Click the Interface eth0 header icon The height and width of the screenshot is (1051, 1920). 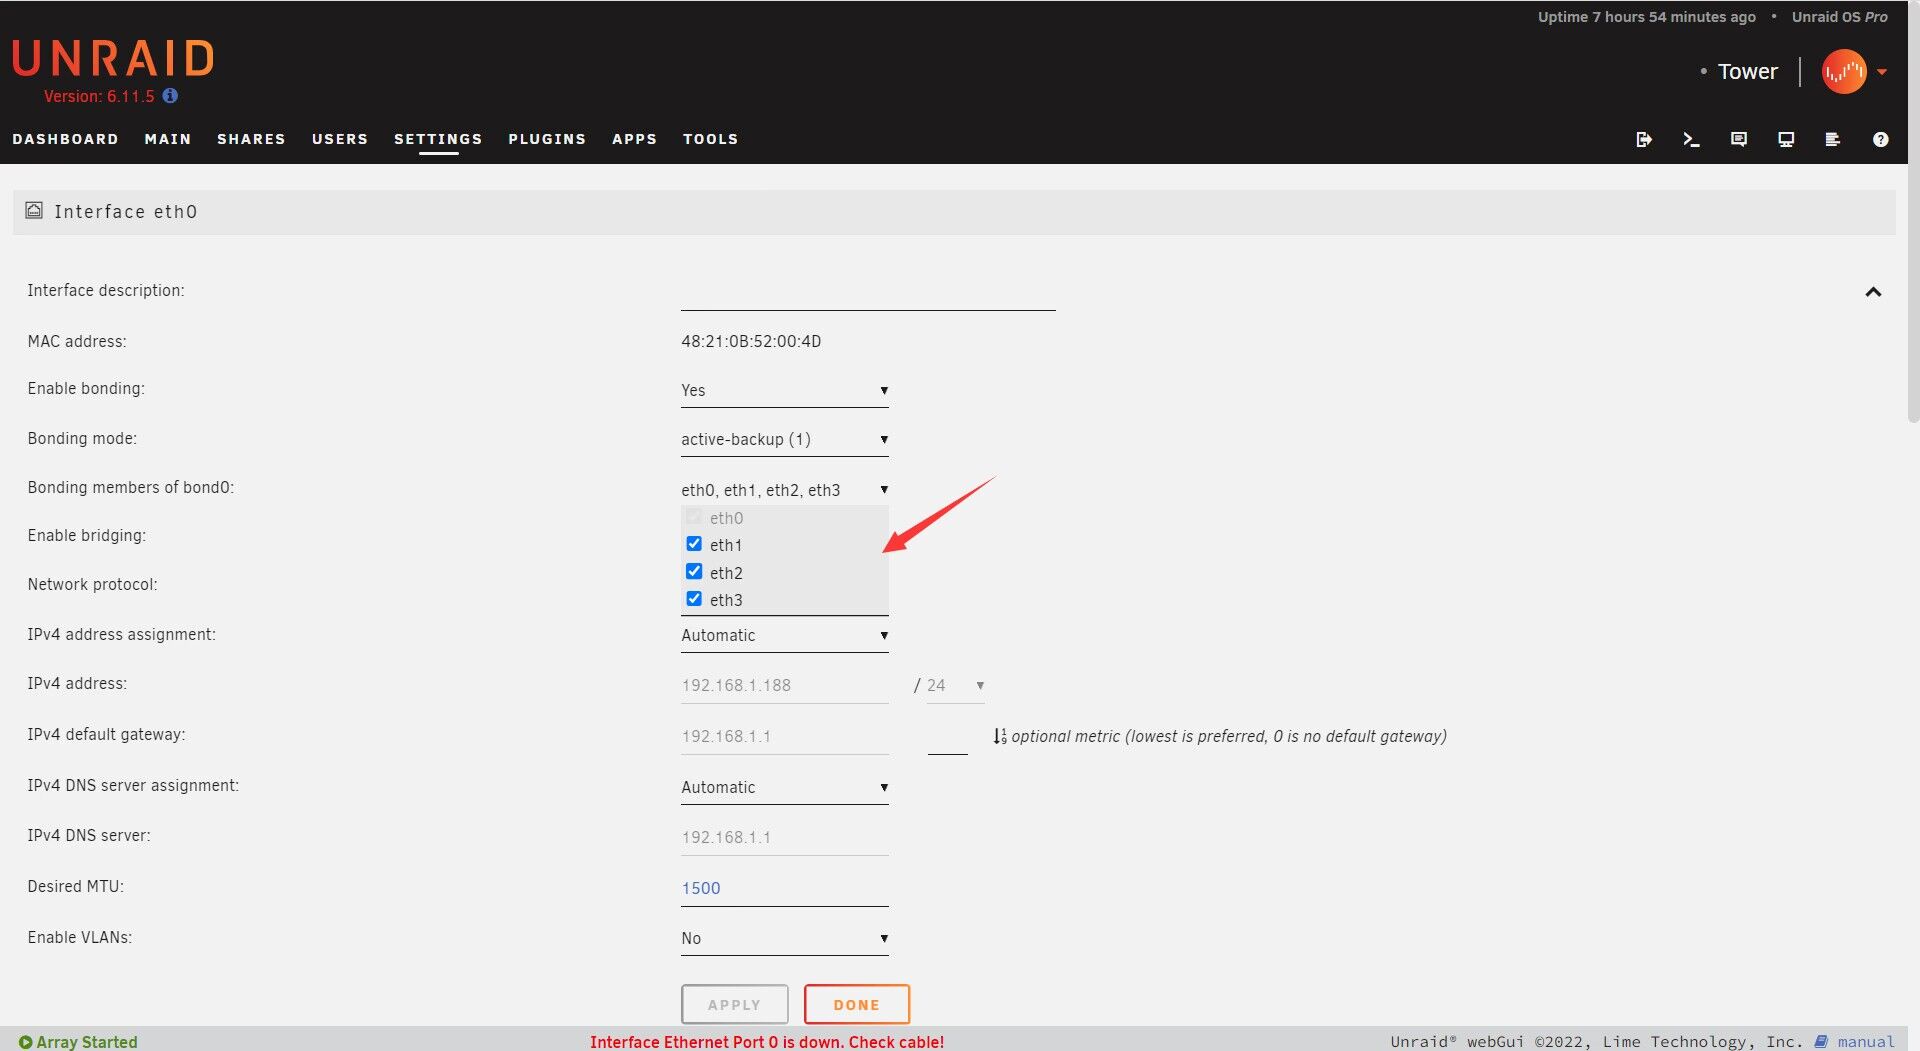(34, 211)
